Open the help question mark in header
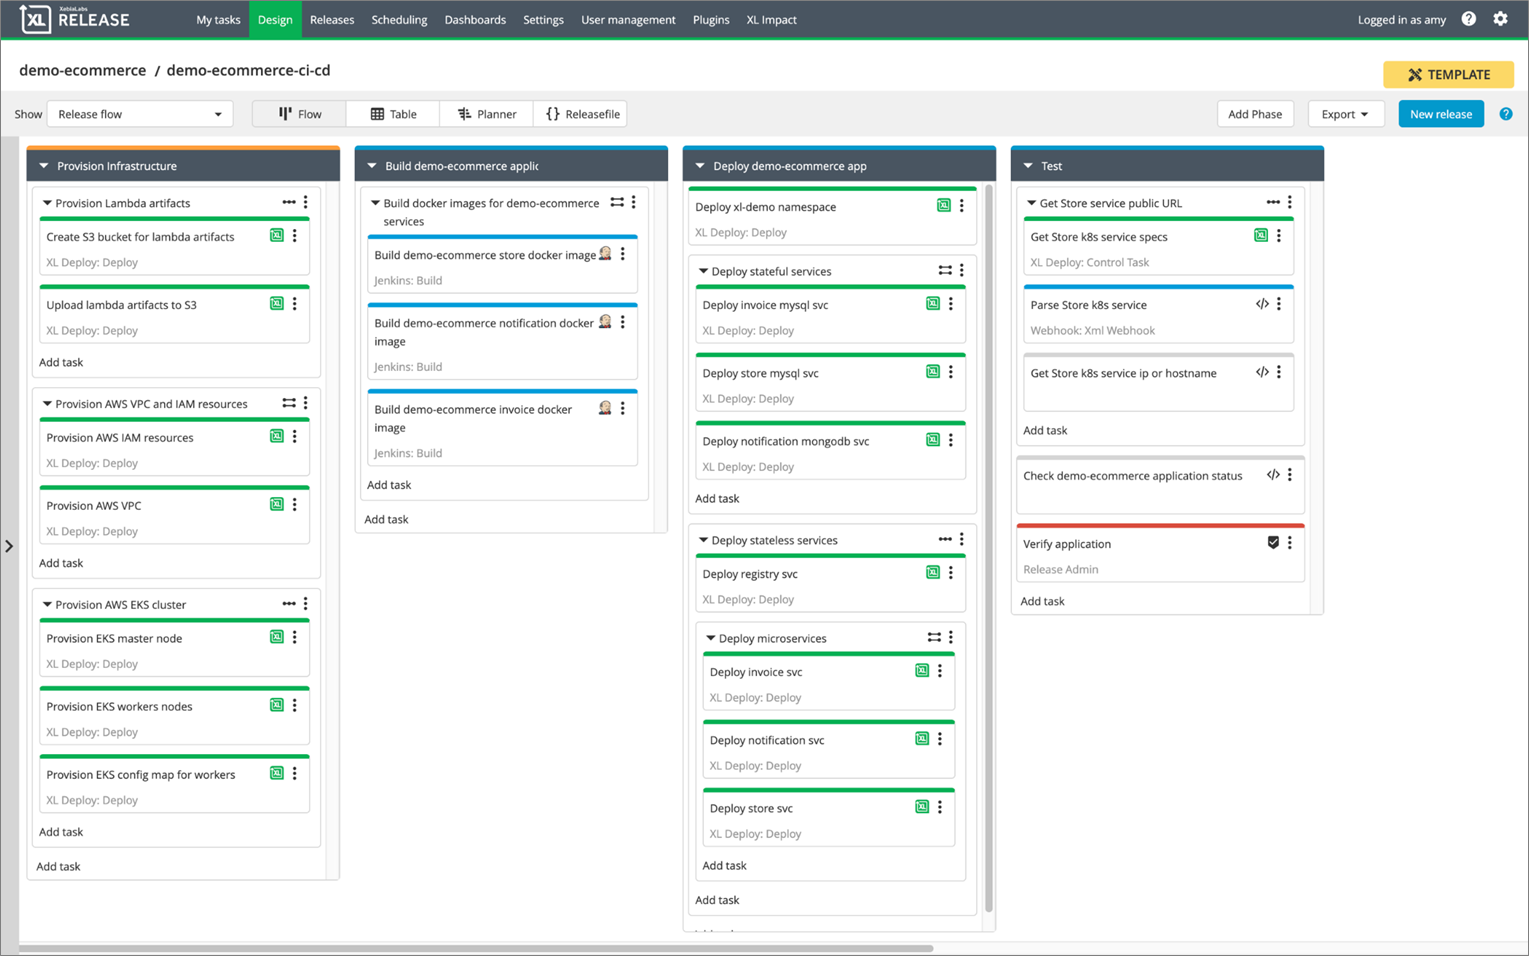Viewport: 1529px width, 956px height. (x=1468, y=19)
